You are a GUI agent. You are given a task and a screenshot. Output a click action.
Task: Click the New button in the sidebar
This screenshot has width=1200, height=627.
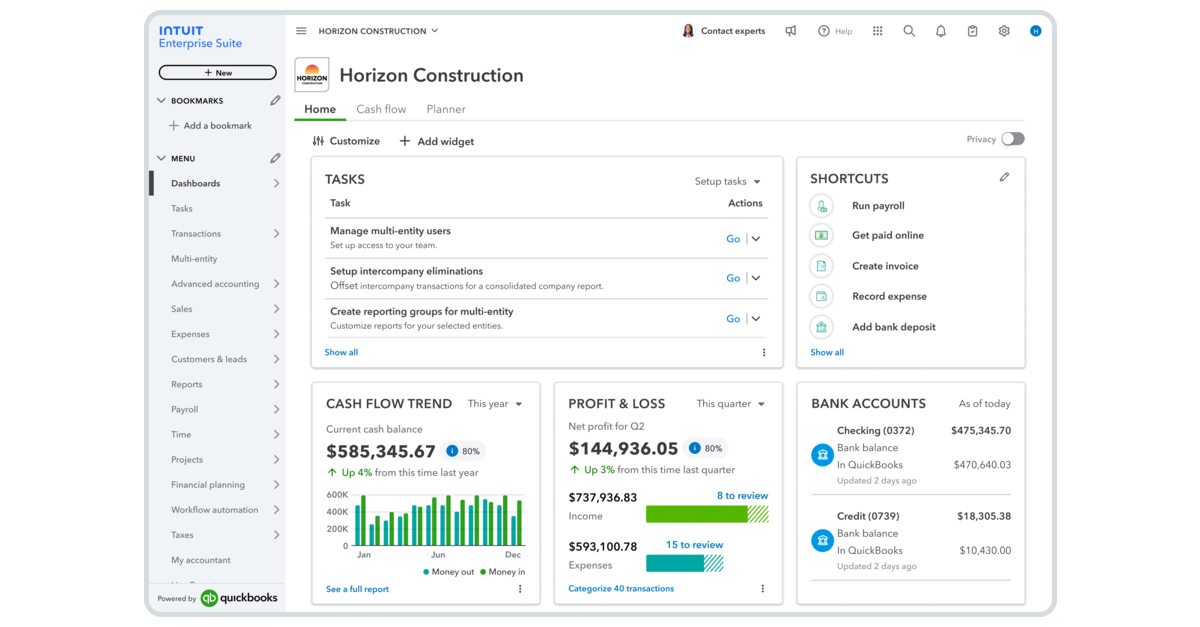217,72
